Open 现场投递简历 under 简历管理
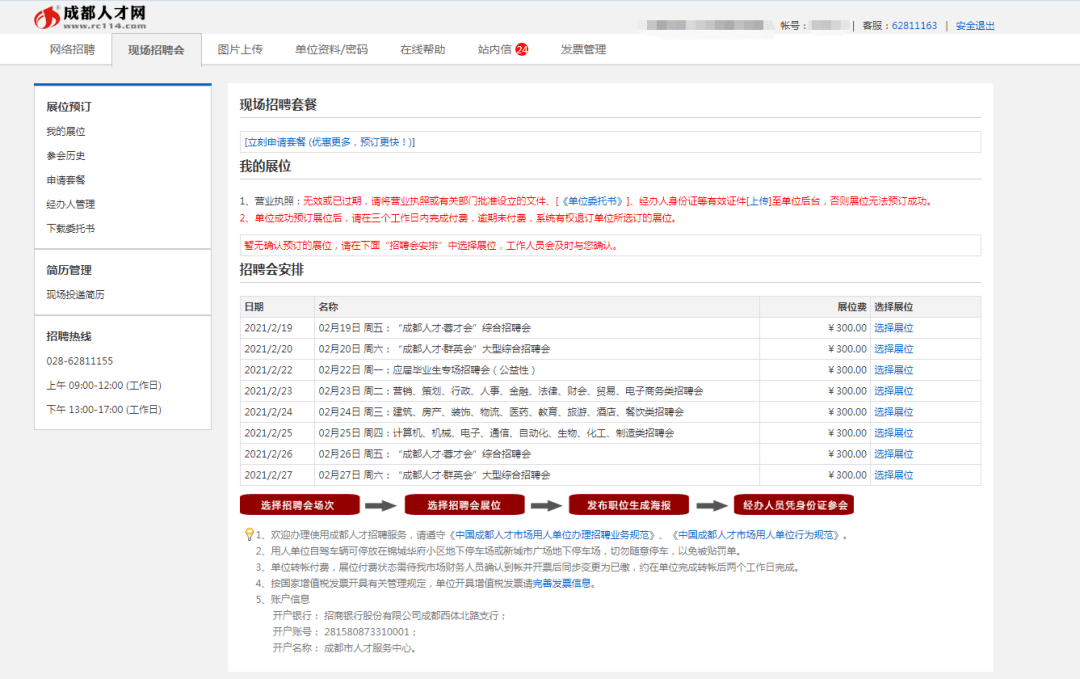The image size is (1080, 679). tap(75, 295)
